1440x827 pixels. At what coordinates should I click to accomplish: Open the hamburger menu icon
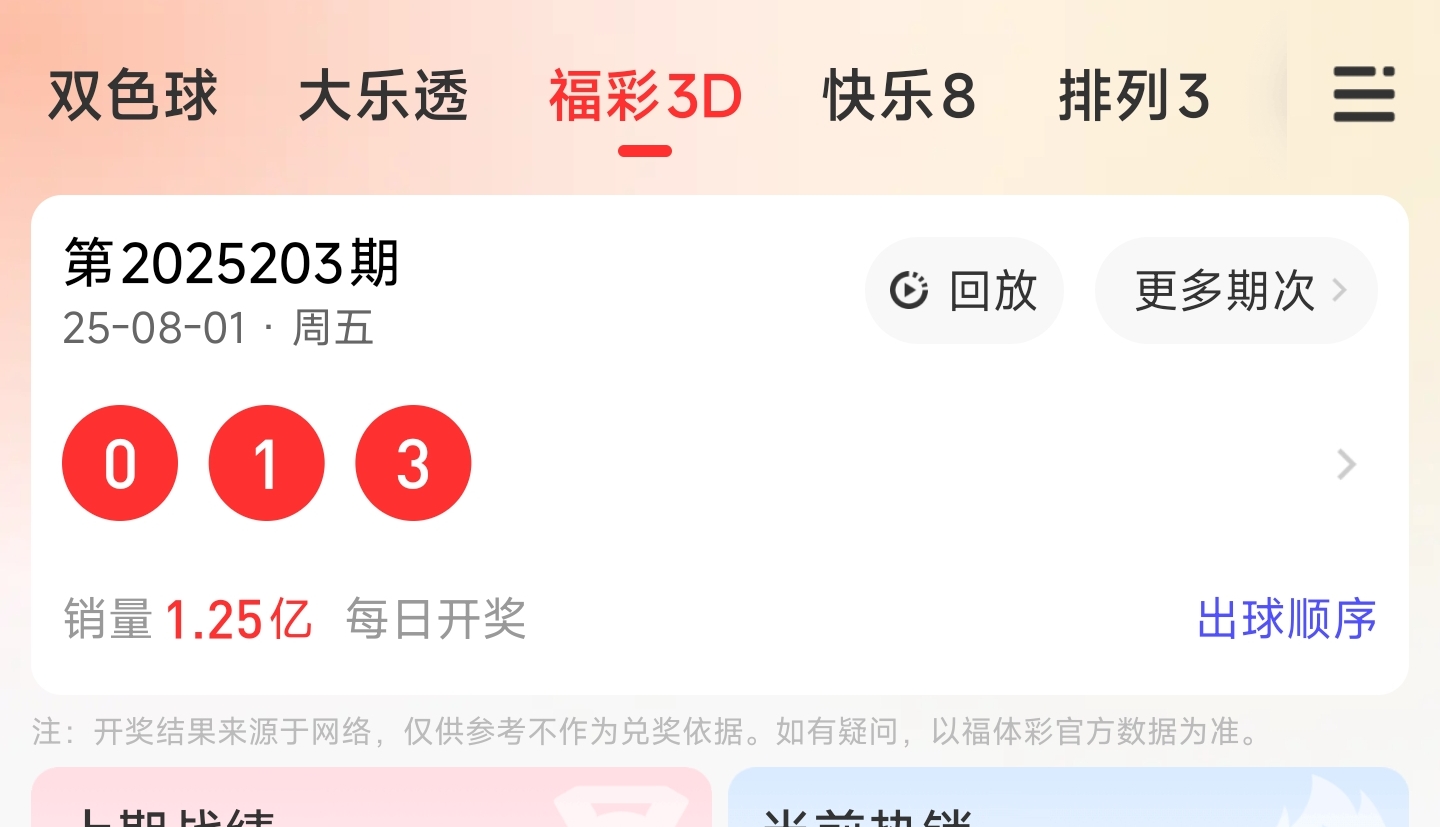click(x=1364, y=96)
